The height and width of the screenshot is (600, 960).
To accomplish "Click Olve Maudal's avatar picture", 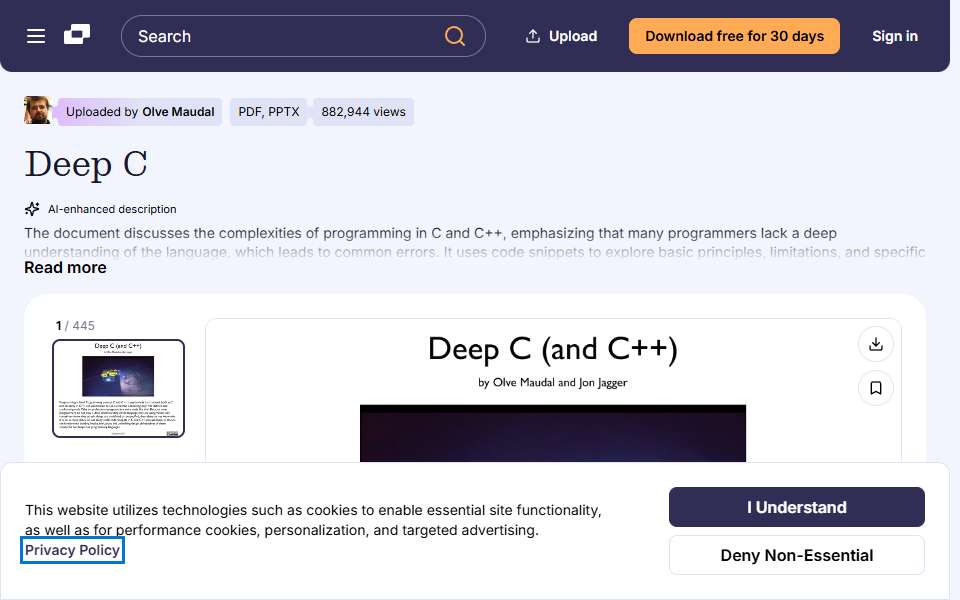I will tap(37, 110).
